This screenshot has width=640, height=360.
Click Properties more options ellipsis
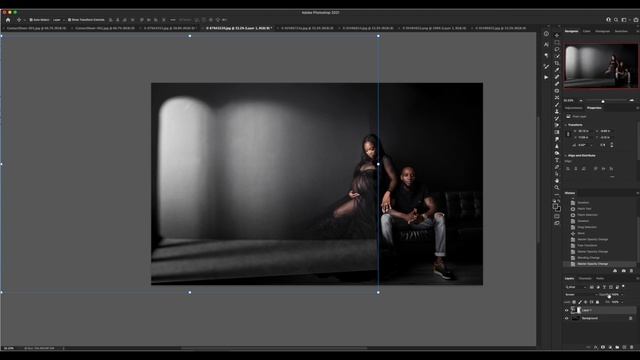click(x=612, y=176)
